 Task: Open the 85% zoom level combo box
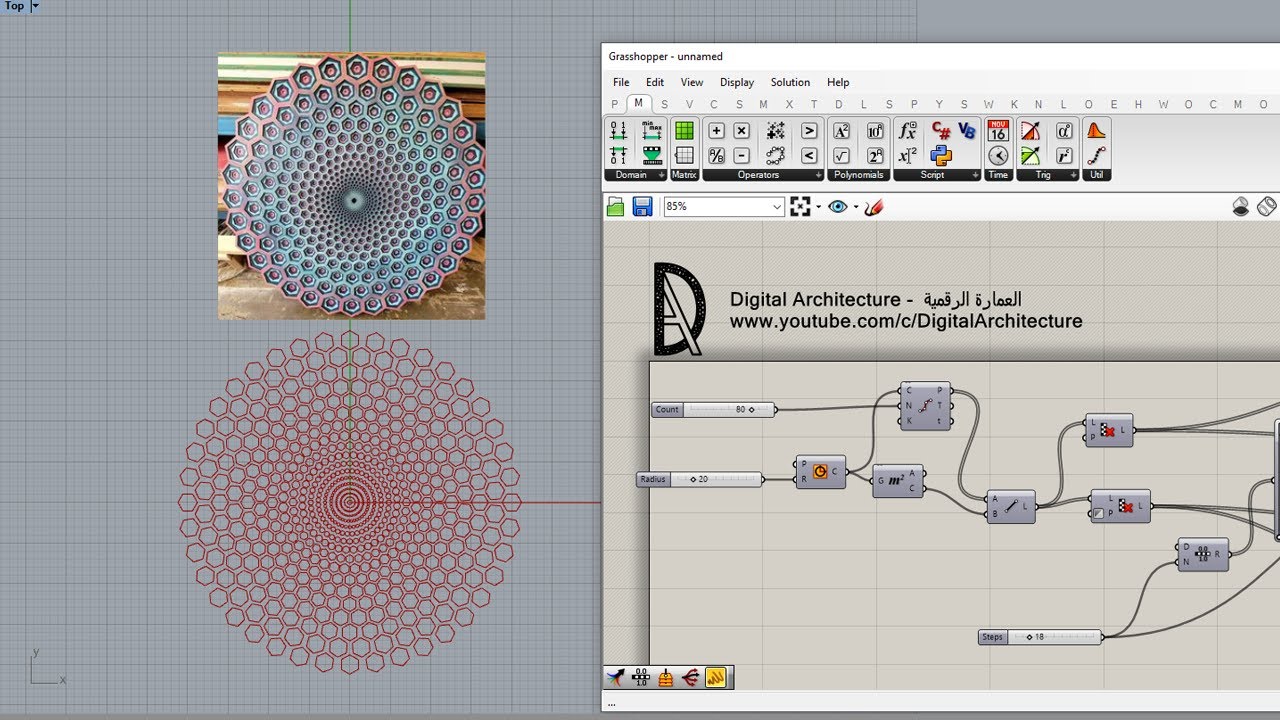click(724, 207)
